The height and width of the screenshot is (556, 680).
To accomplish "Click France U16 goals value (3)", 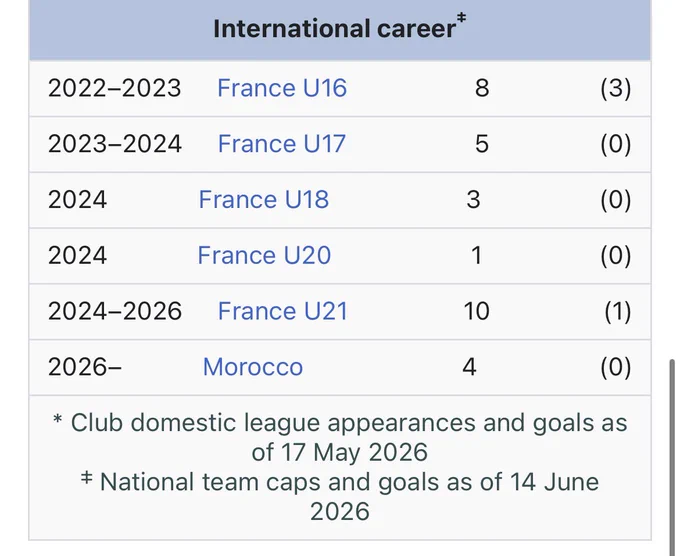I will coord(616,88).
